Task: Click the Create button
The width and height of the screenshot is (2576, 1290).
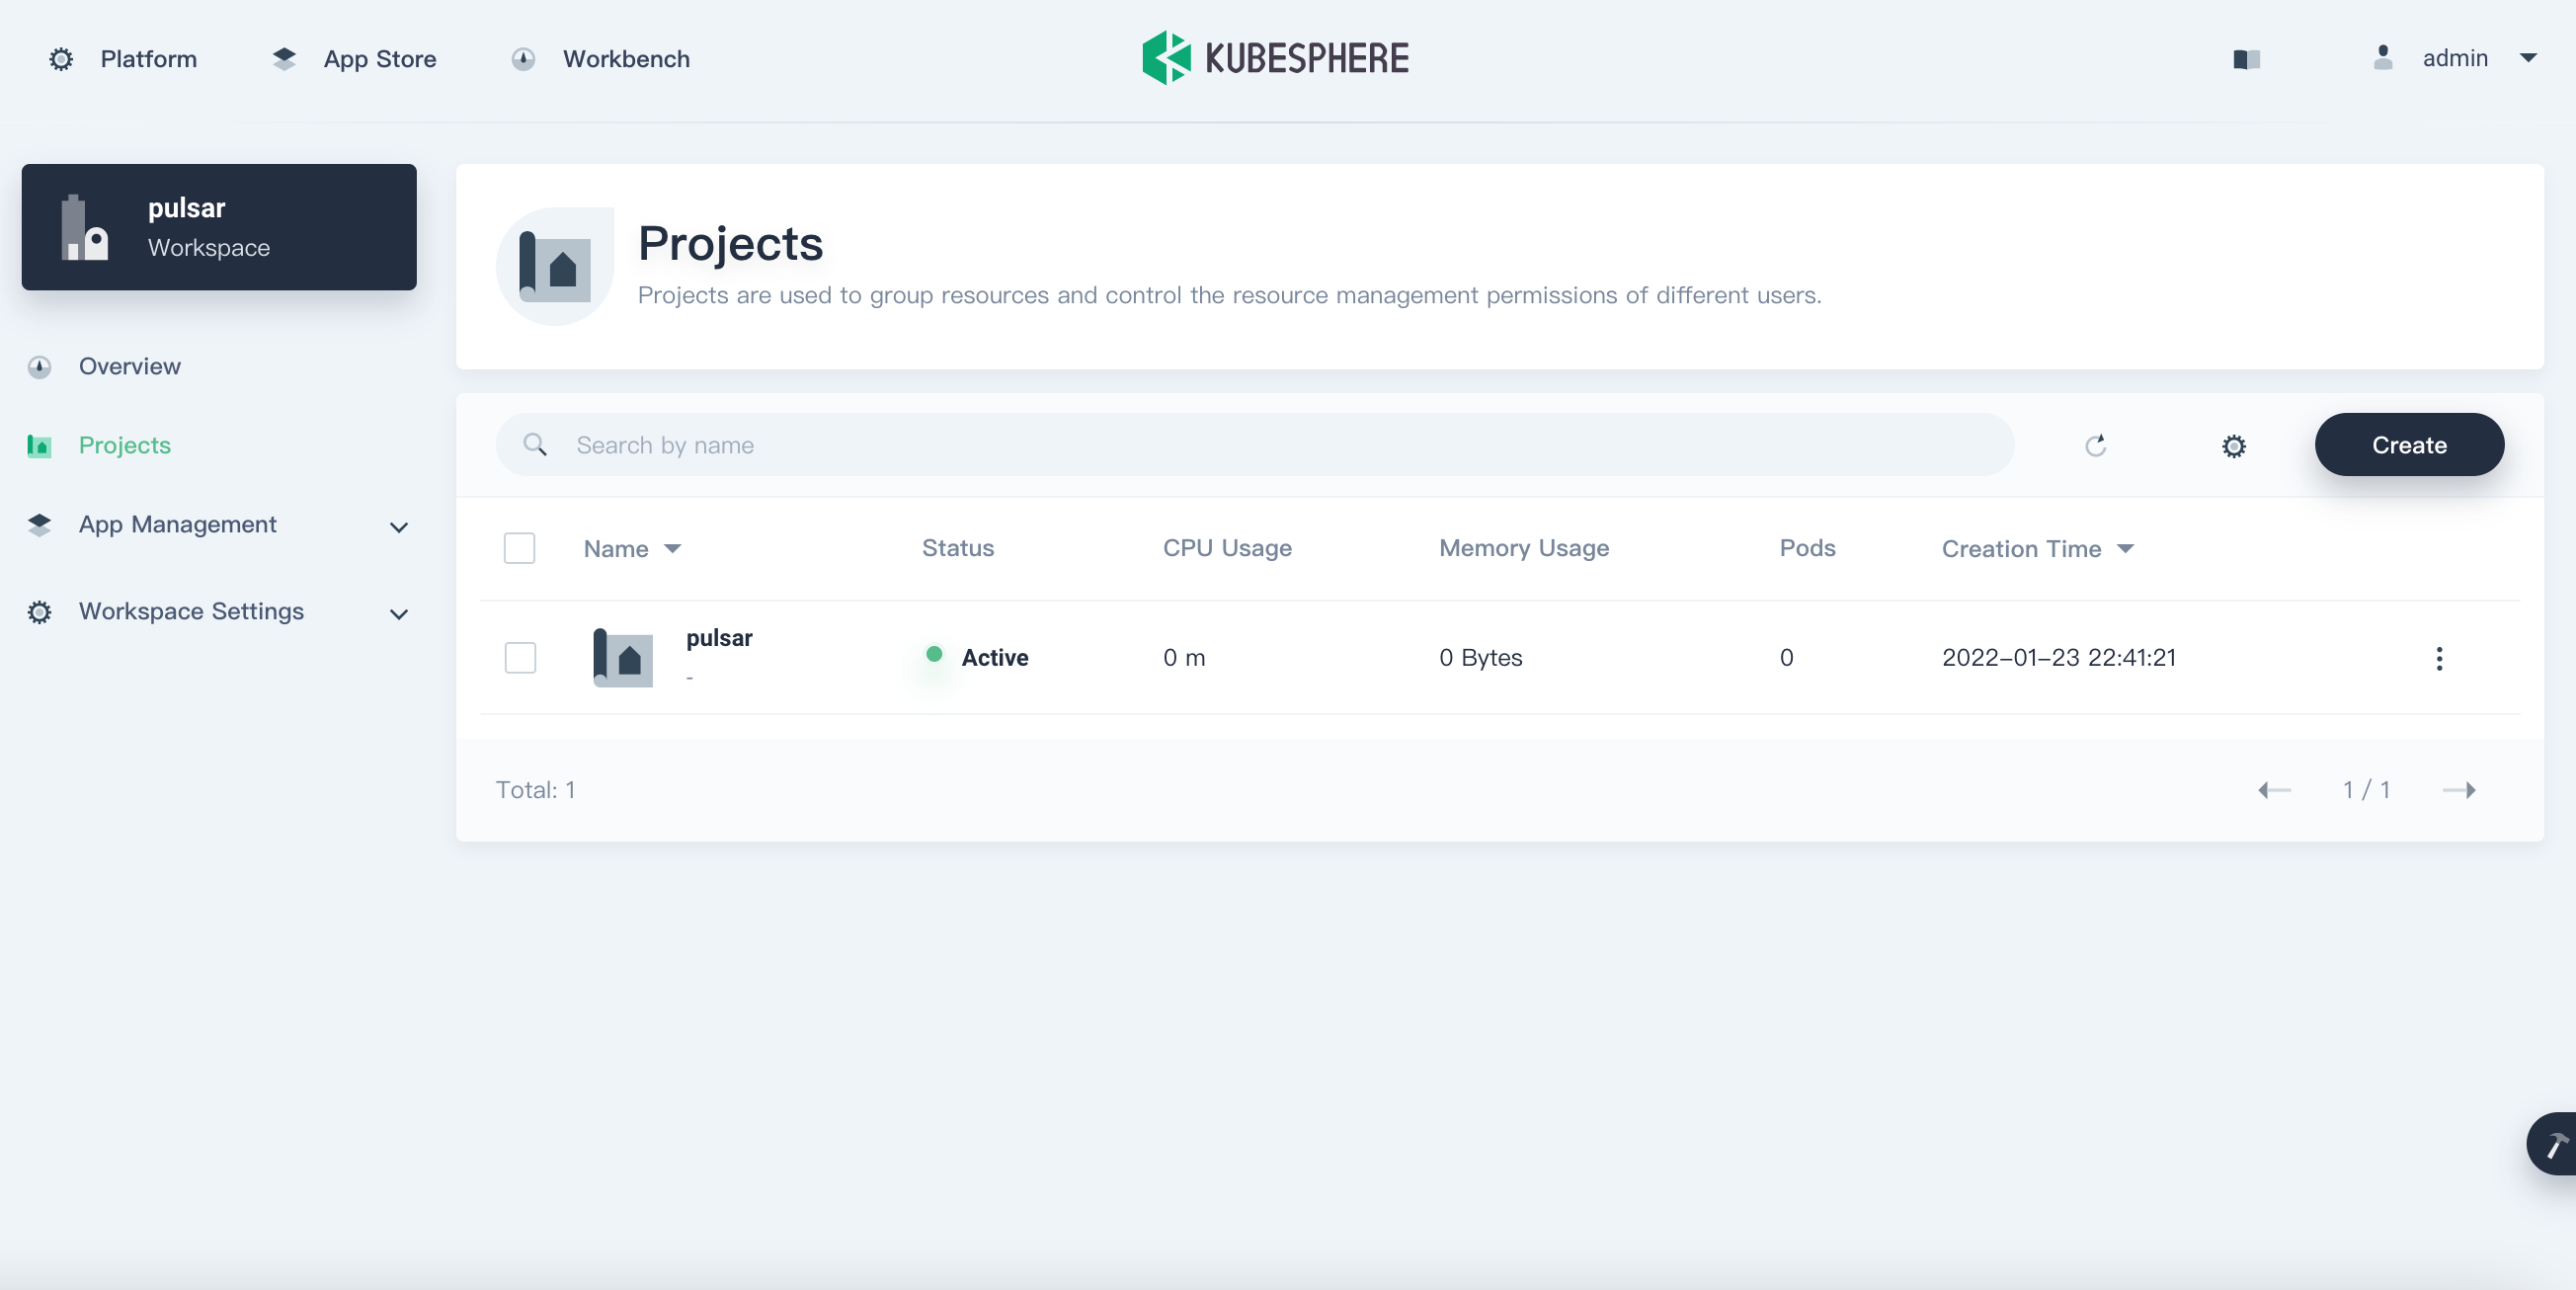Action: click(2408, 445)
